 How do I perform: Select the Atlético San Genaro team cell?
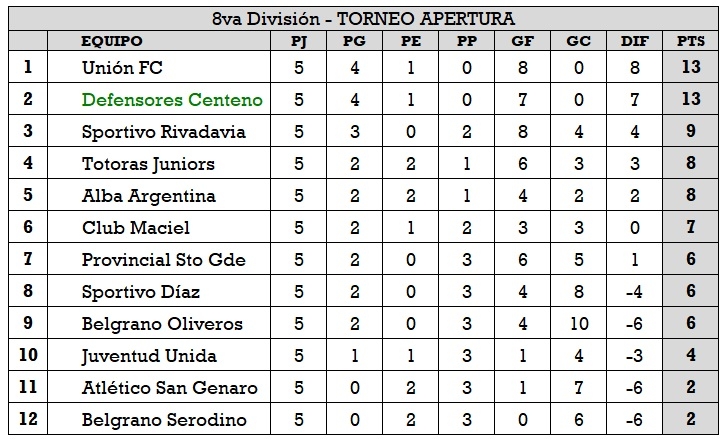click(169, 388)
